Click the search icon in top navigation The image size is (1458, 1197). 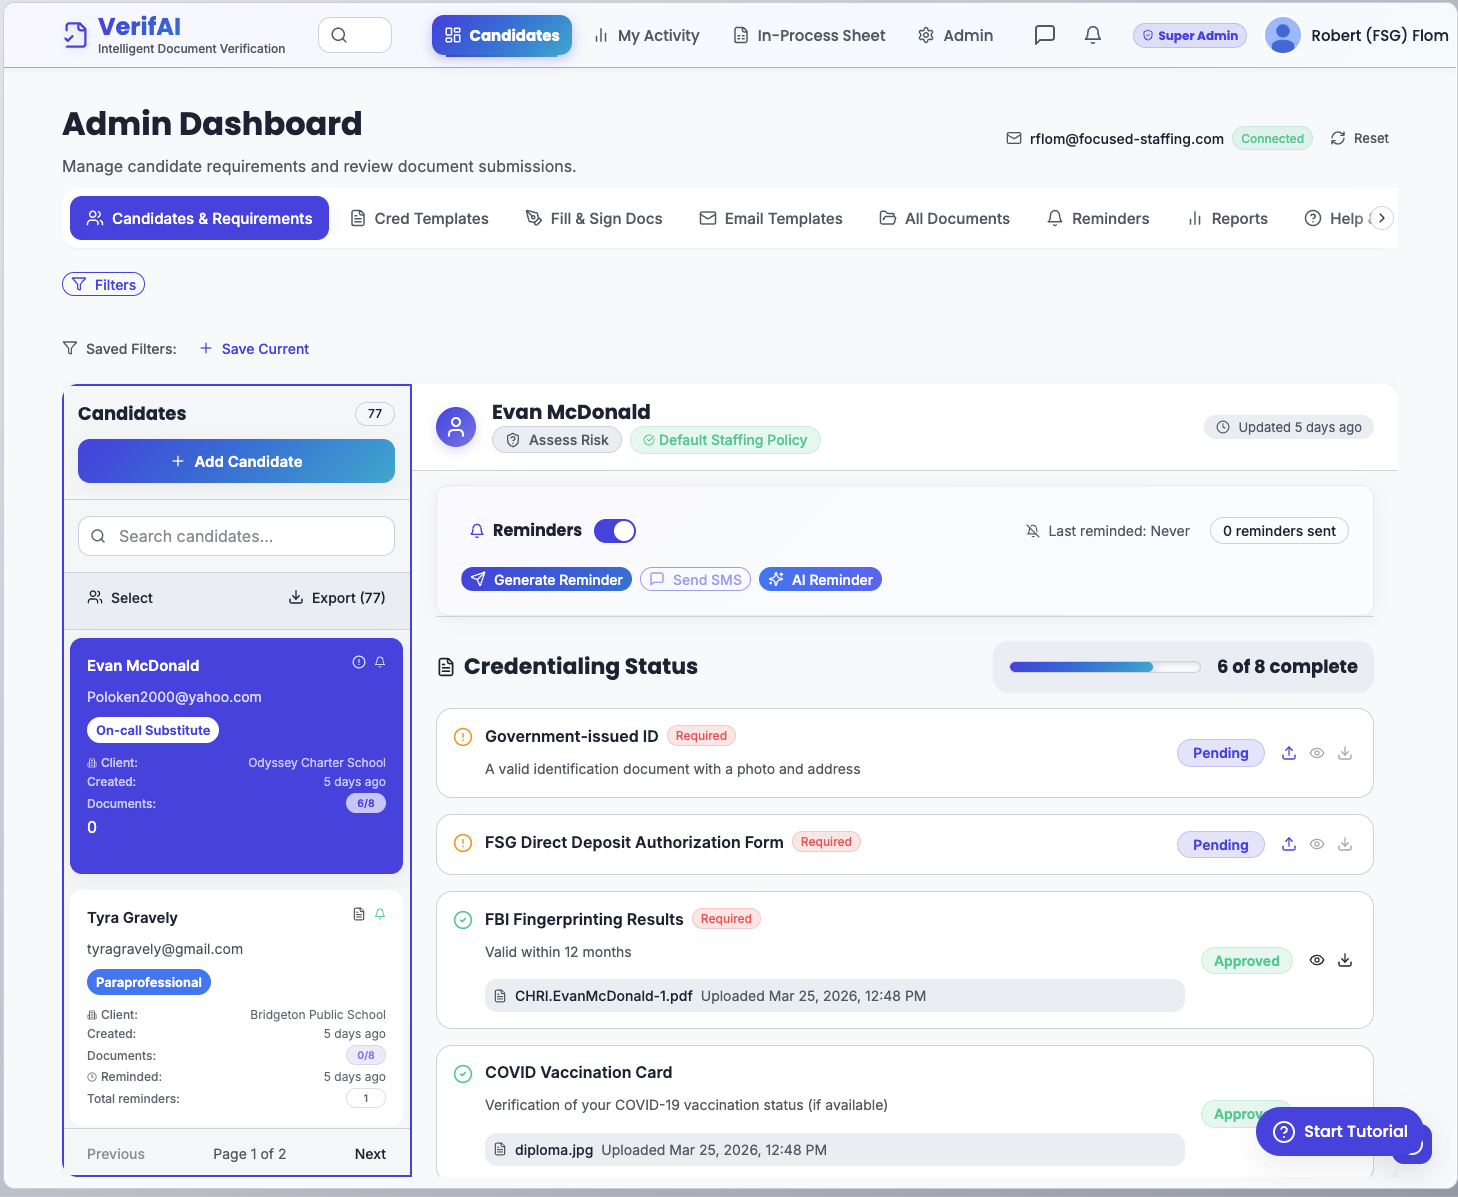pos(340,35)
